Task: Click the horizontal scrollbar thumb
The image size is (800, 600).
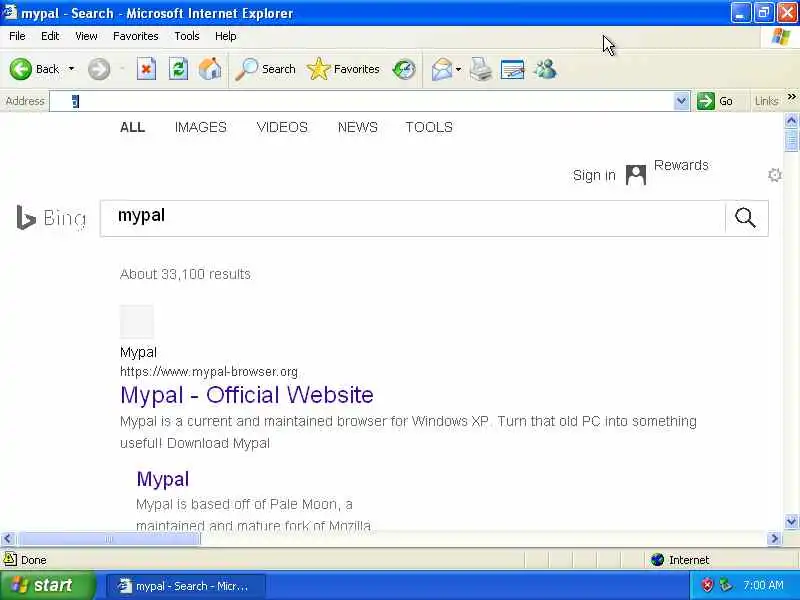Action: pyautogui.click(x=108, y=539)
